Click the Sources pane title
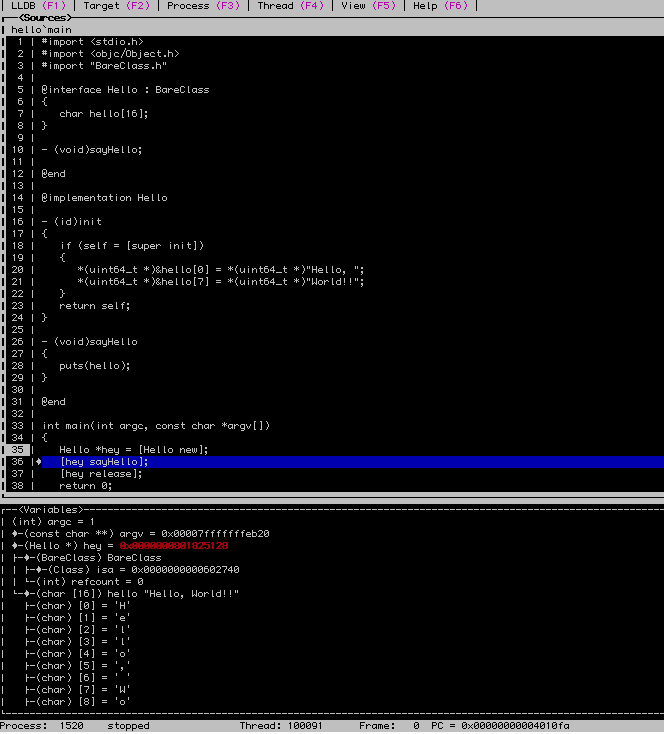This screenshot has width=664, height=734. click(x=46, y=18)
